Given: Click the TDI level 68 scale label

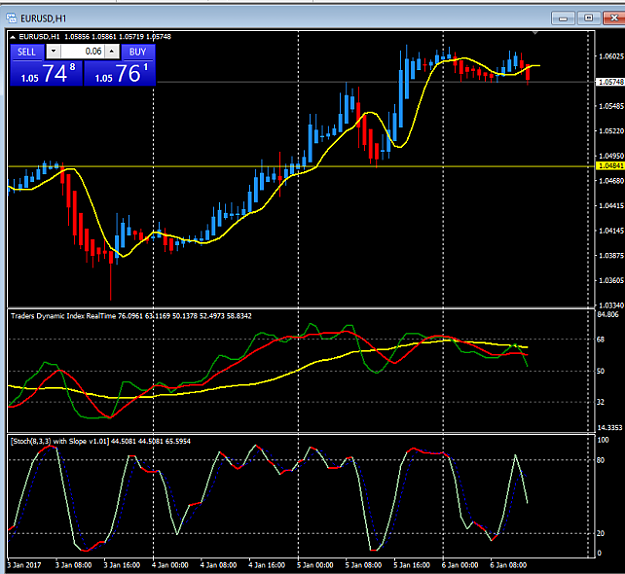Looking at the screenshot, I should (601, 340).
